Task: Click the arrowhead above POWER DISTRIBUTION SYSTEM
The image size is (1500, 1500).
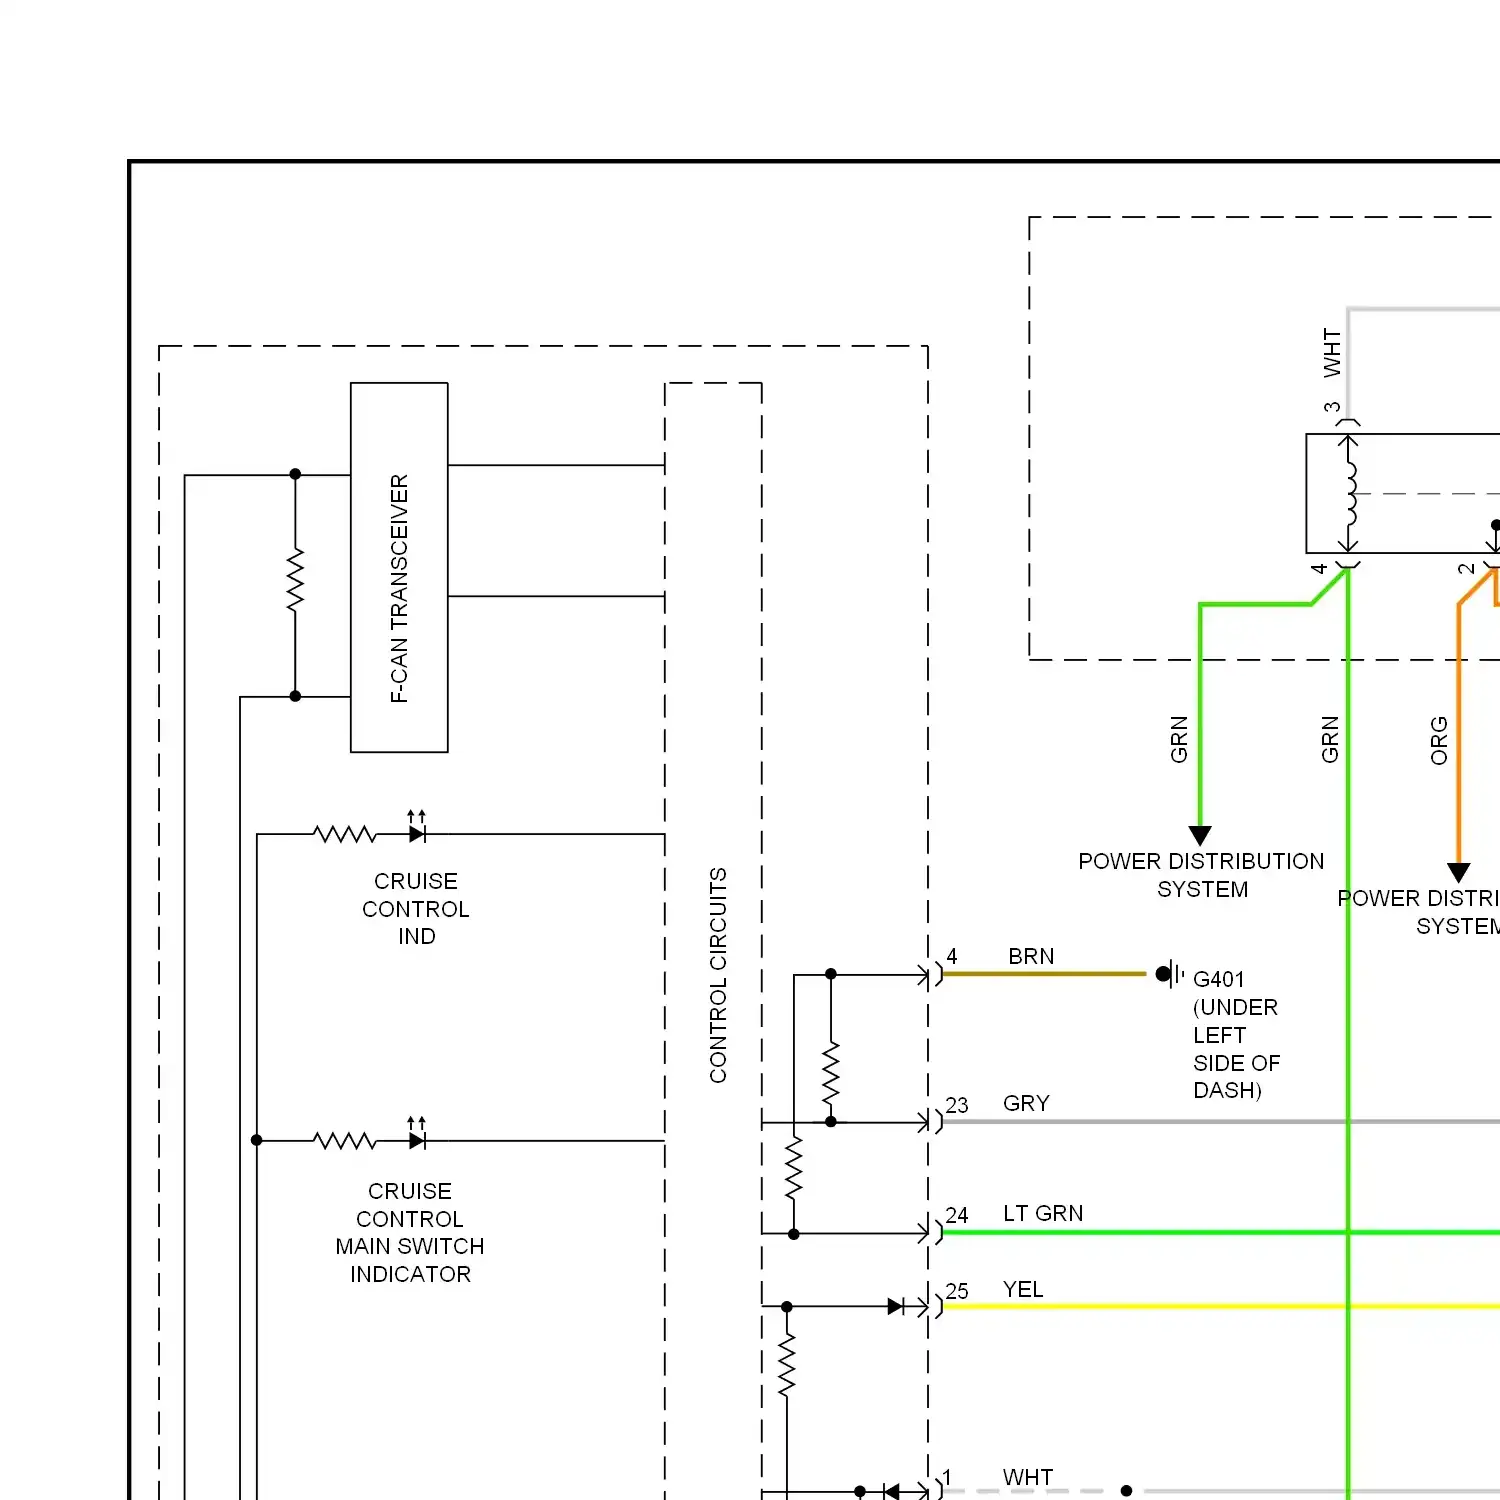Action: coord(1200,836)
